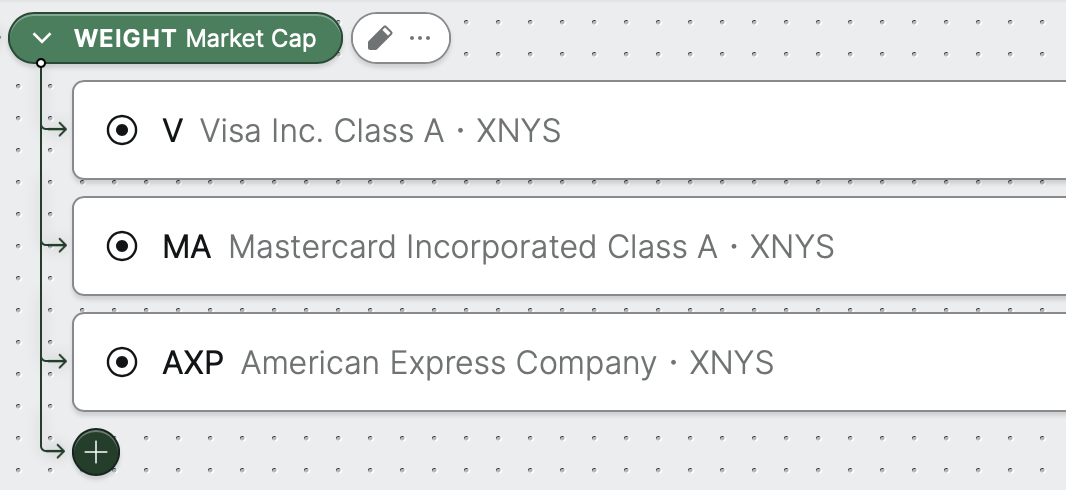
Task: Click the pencil edit icon
Action: coord(379,38)
